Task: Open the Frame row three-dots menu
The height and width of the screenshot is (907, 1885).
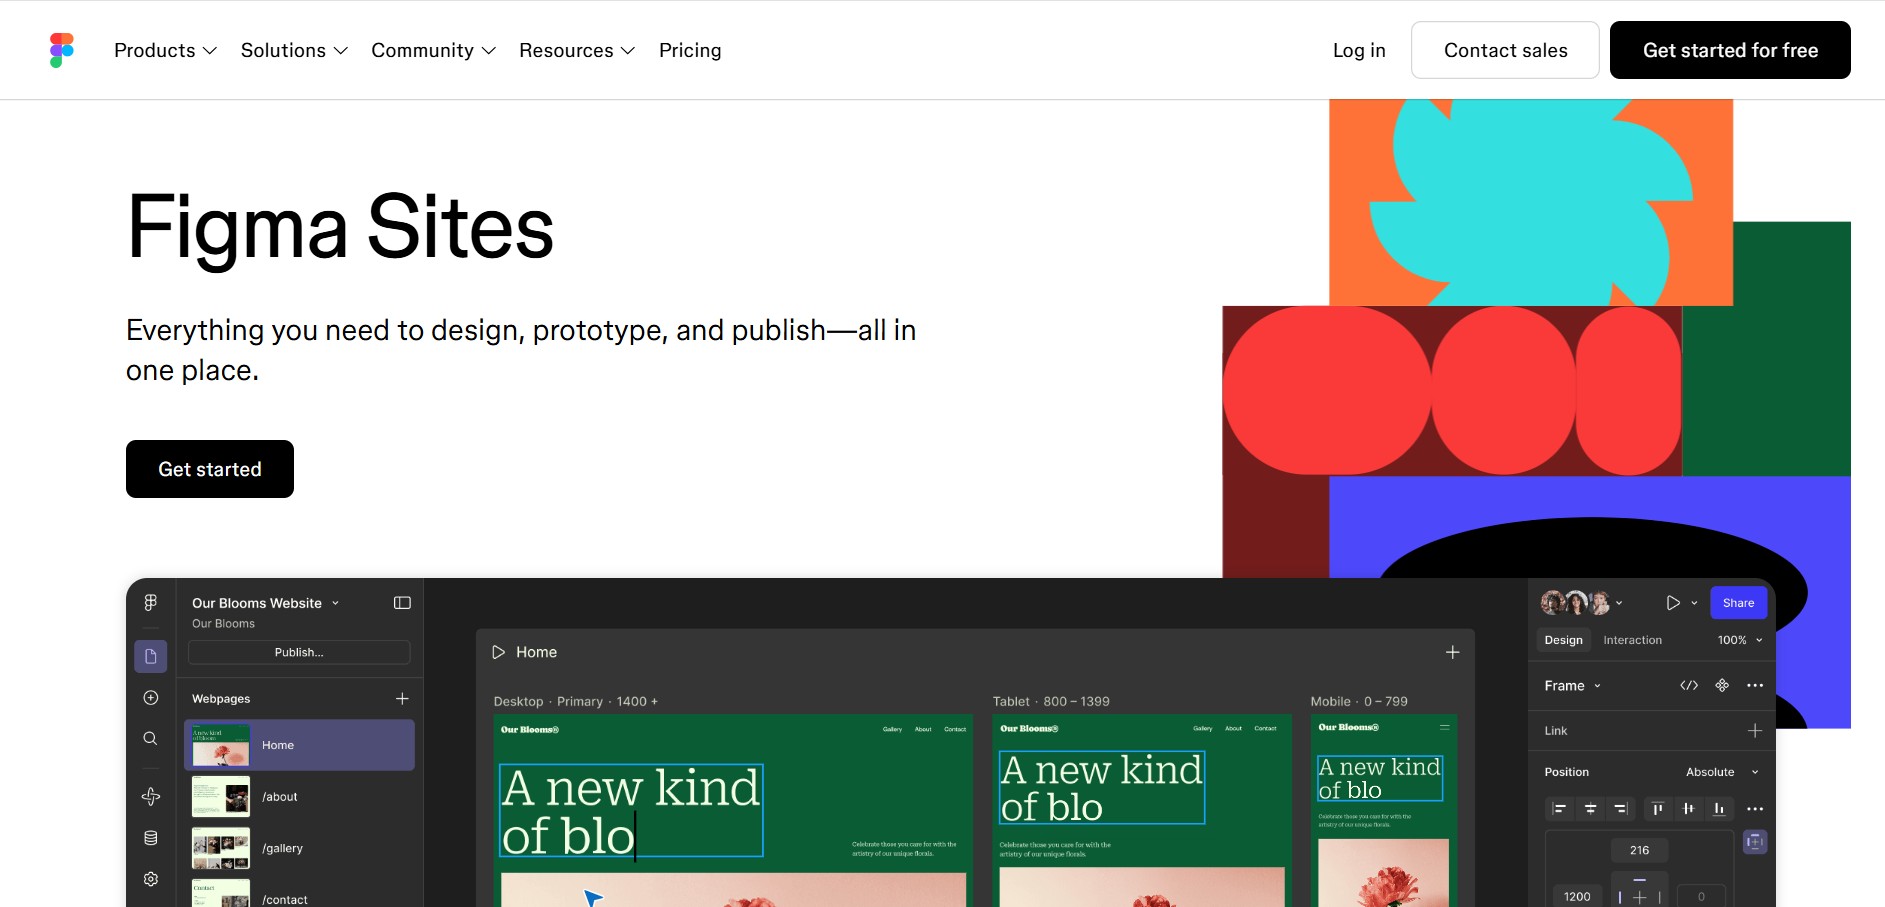Action: coord(1755,686)
